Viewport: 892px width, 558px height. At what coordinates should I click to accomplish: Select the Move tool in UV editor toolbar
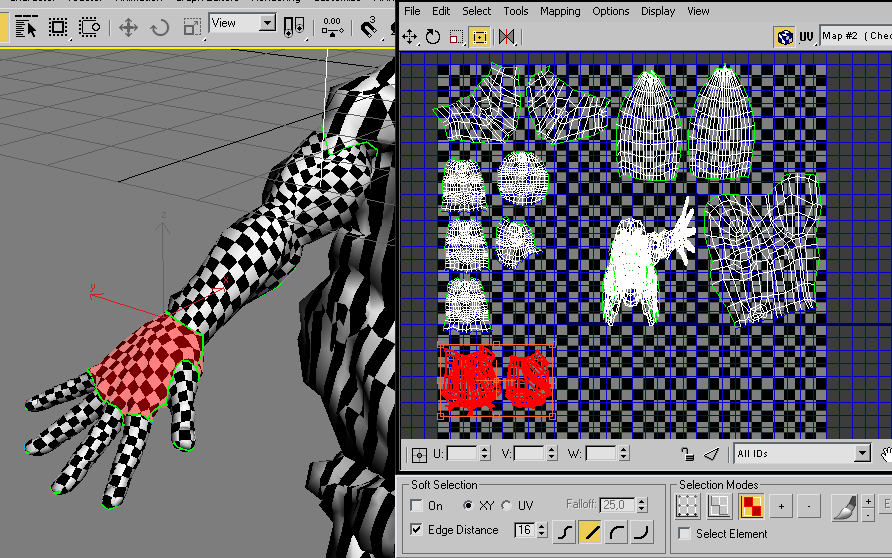point(410,37)
